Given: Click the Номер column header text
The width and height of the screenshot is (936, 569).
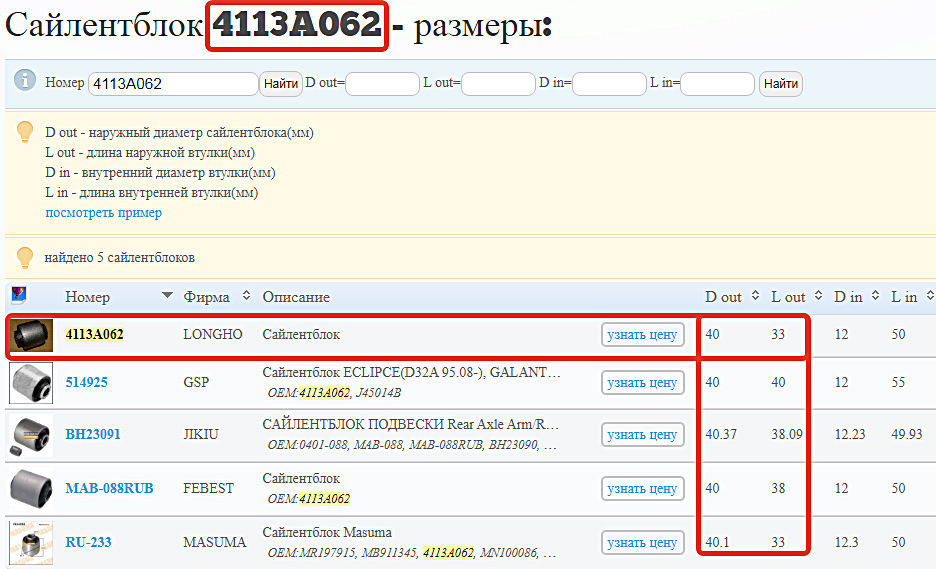Looking at the screenshot, I should 87,297.
